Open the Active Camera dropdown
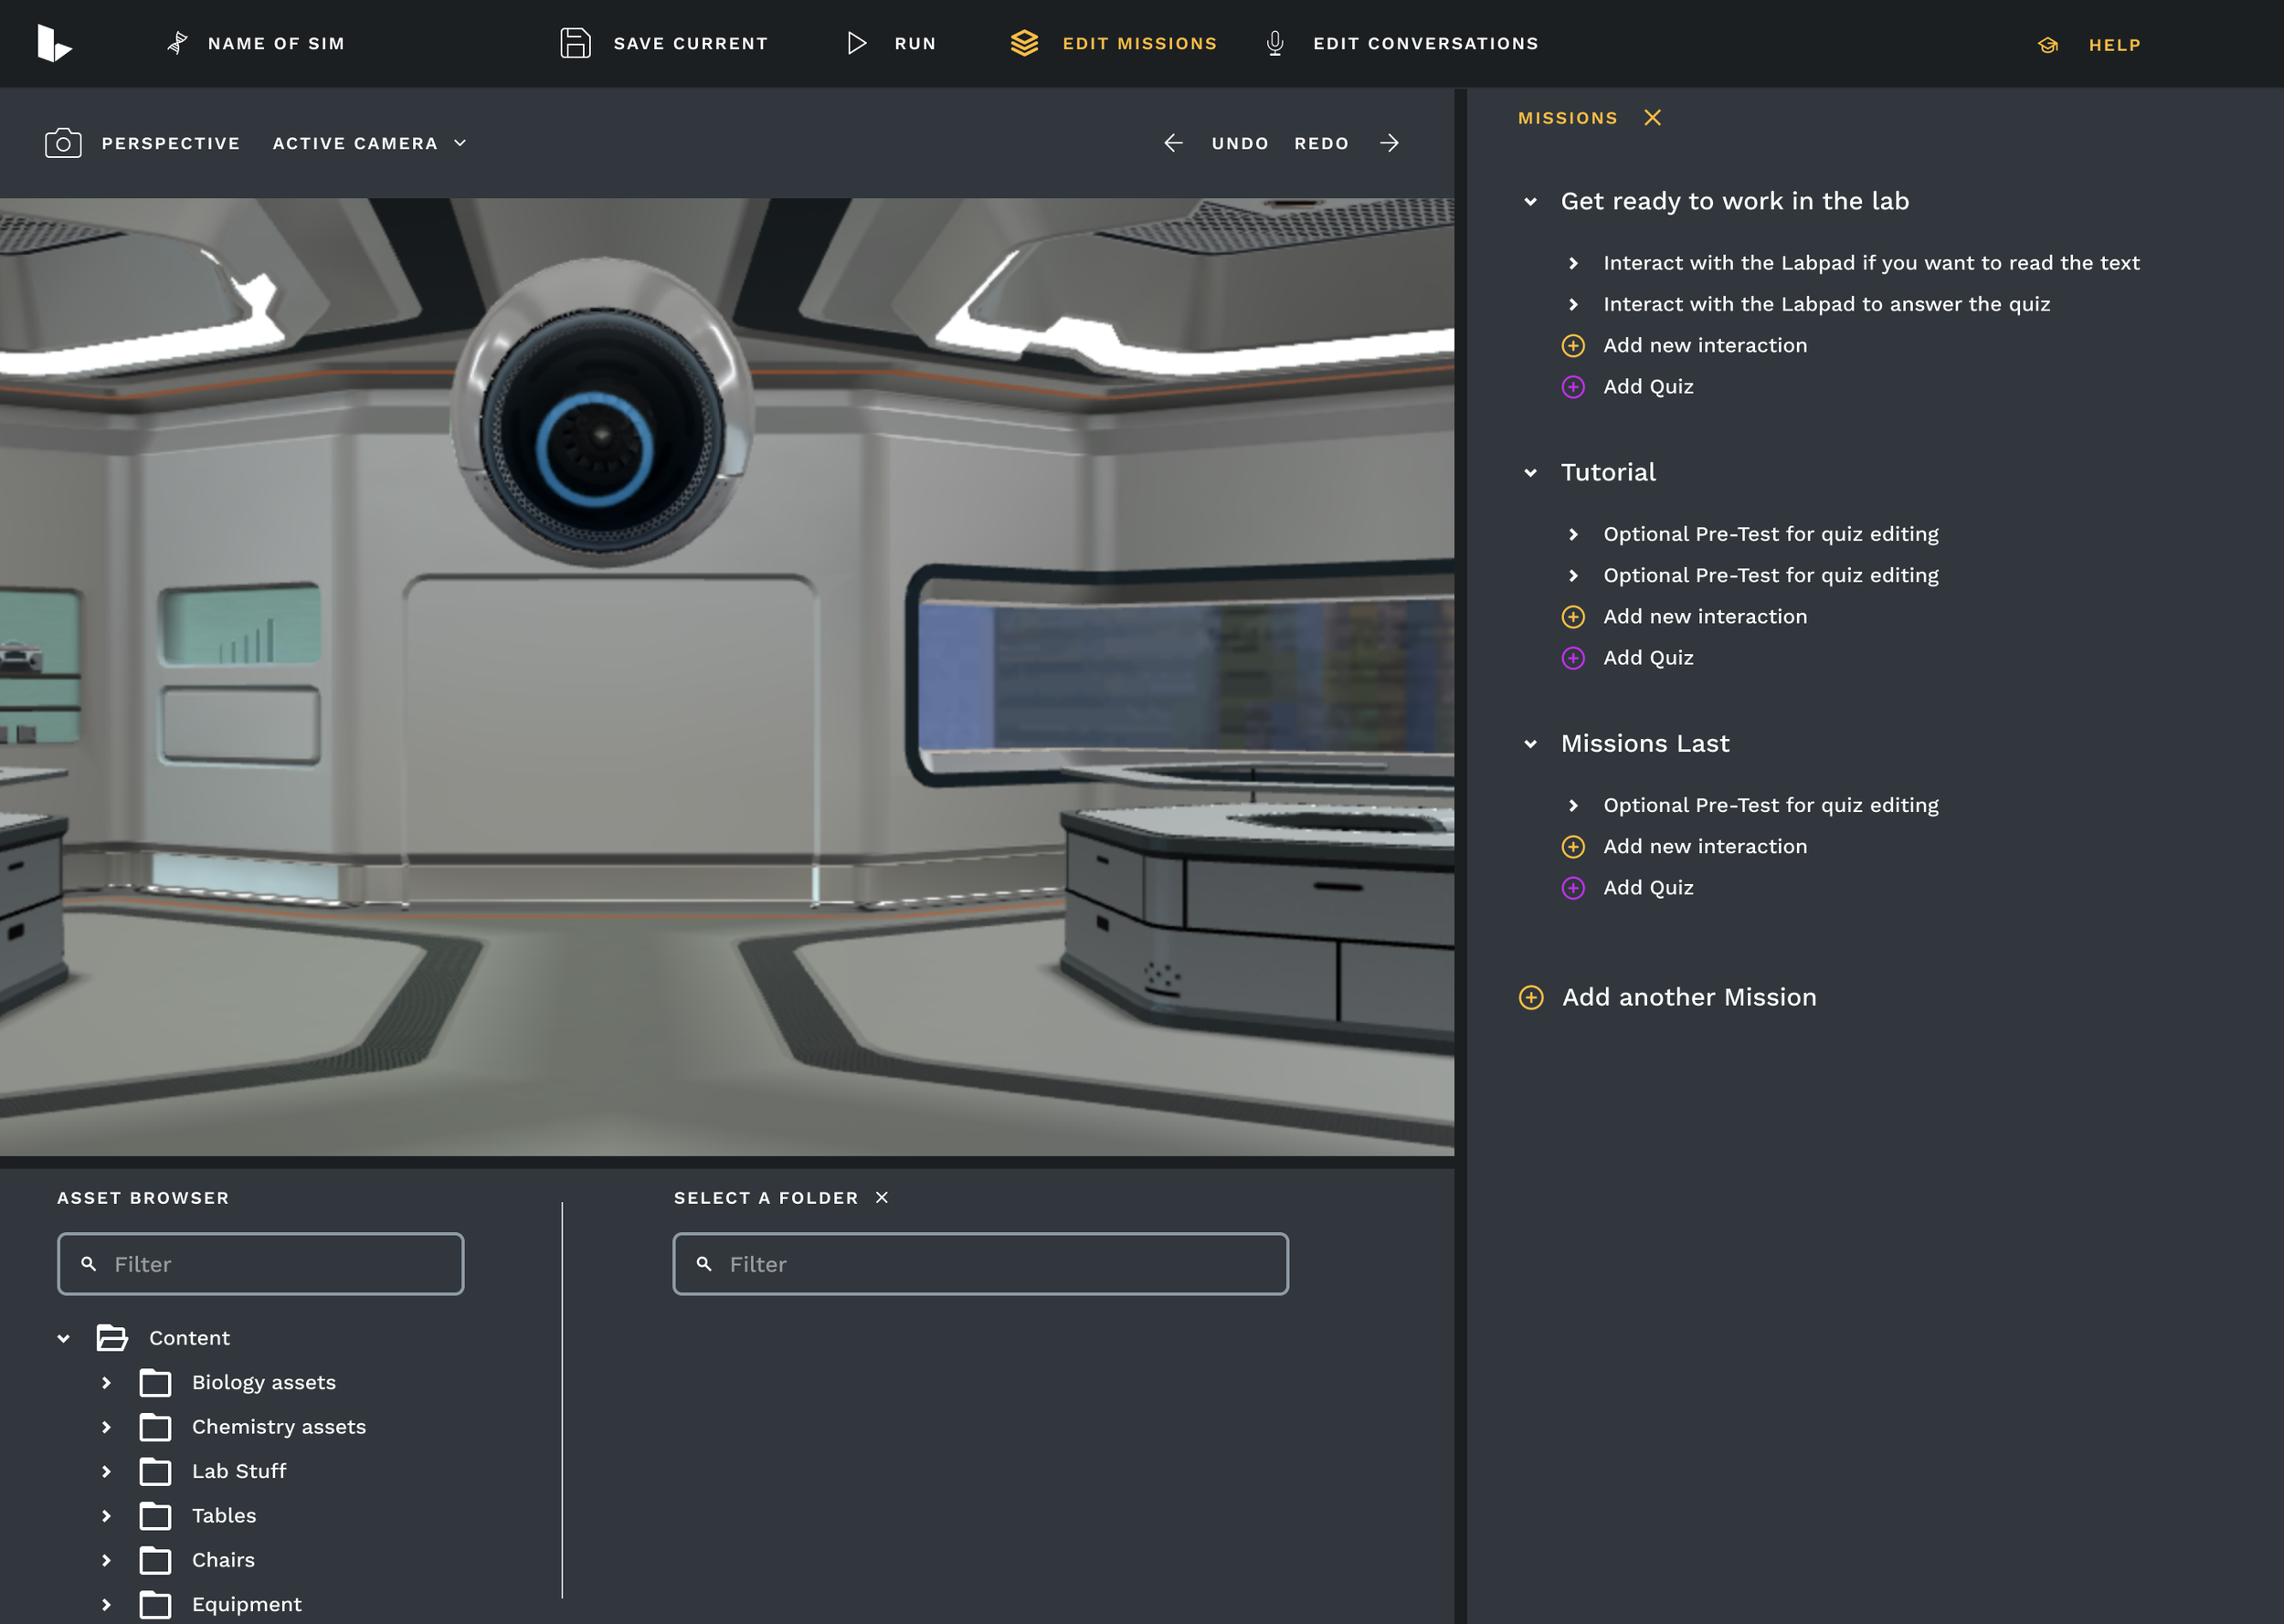Image resolution: width=2284 pixels, height=1624 pixels. tap(369, 143)
